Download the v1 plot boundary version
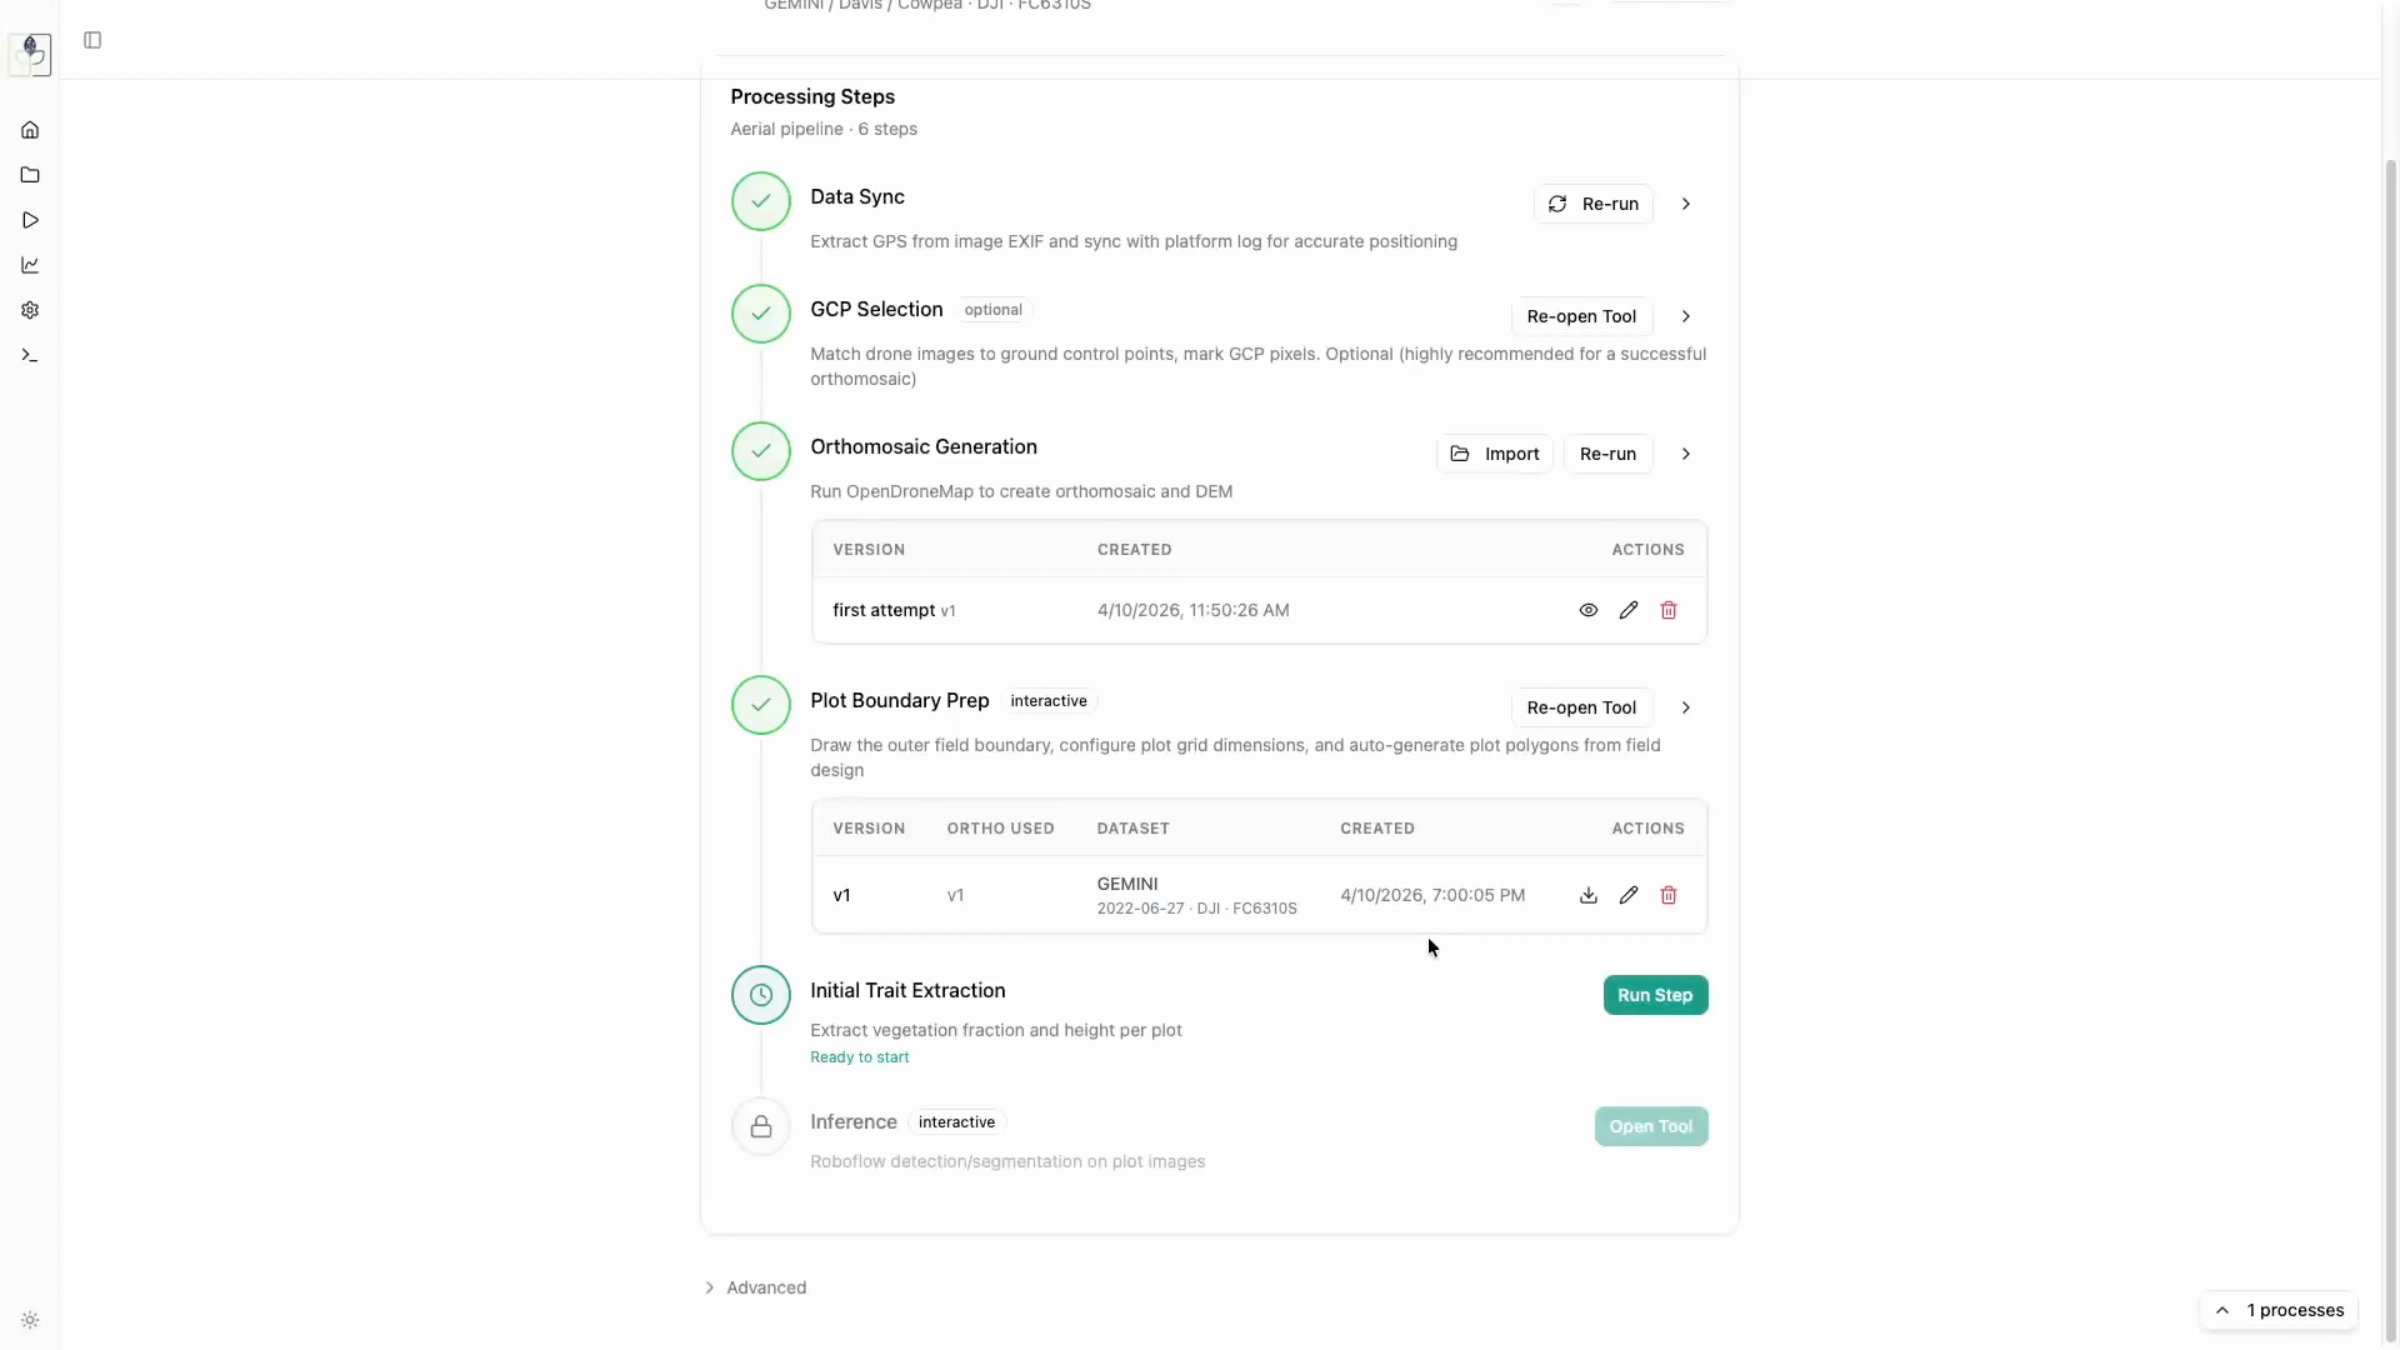The image size is (2400, 1350). [1588, 895]
